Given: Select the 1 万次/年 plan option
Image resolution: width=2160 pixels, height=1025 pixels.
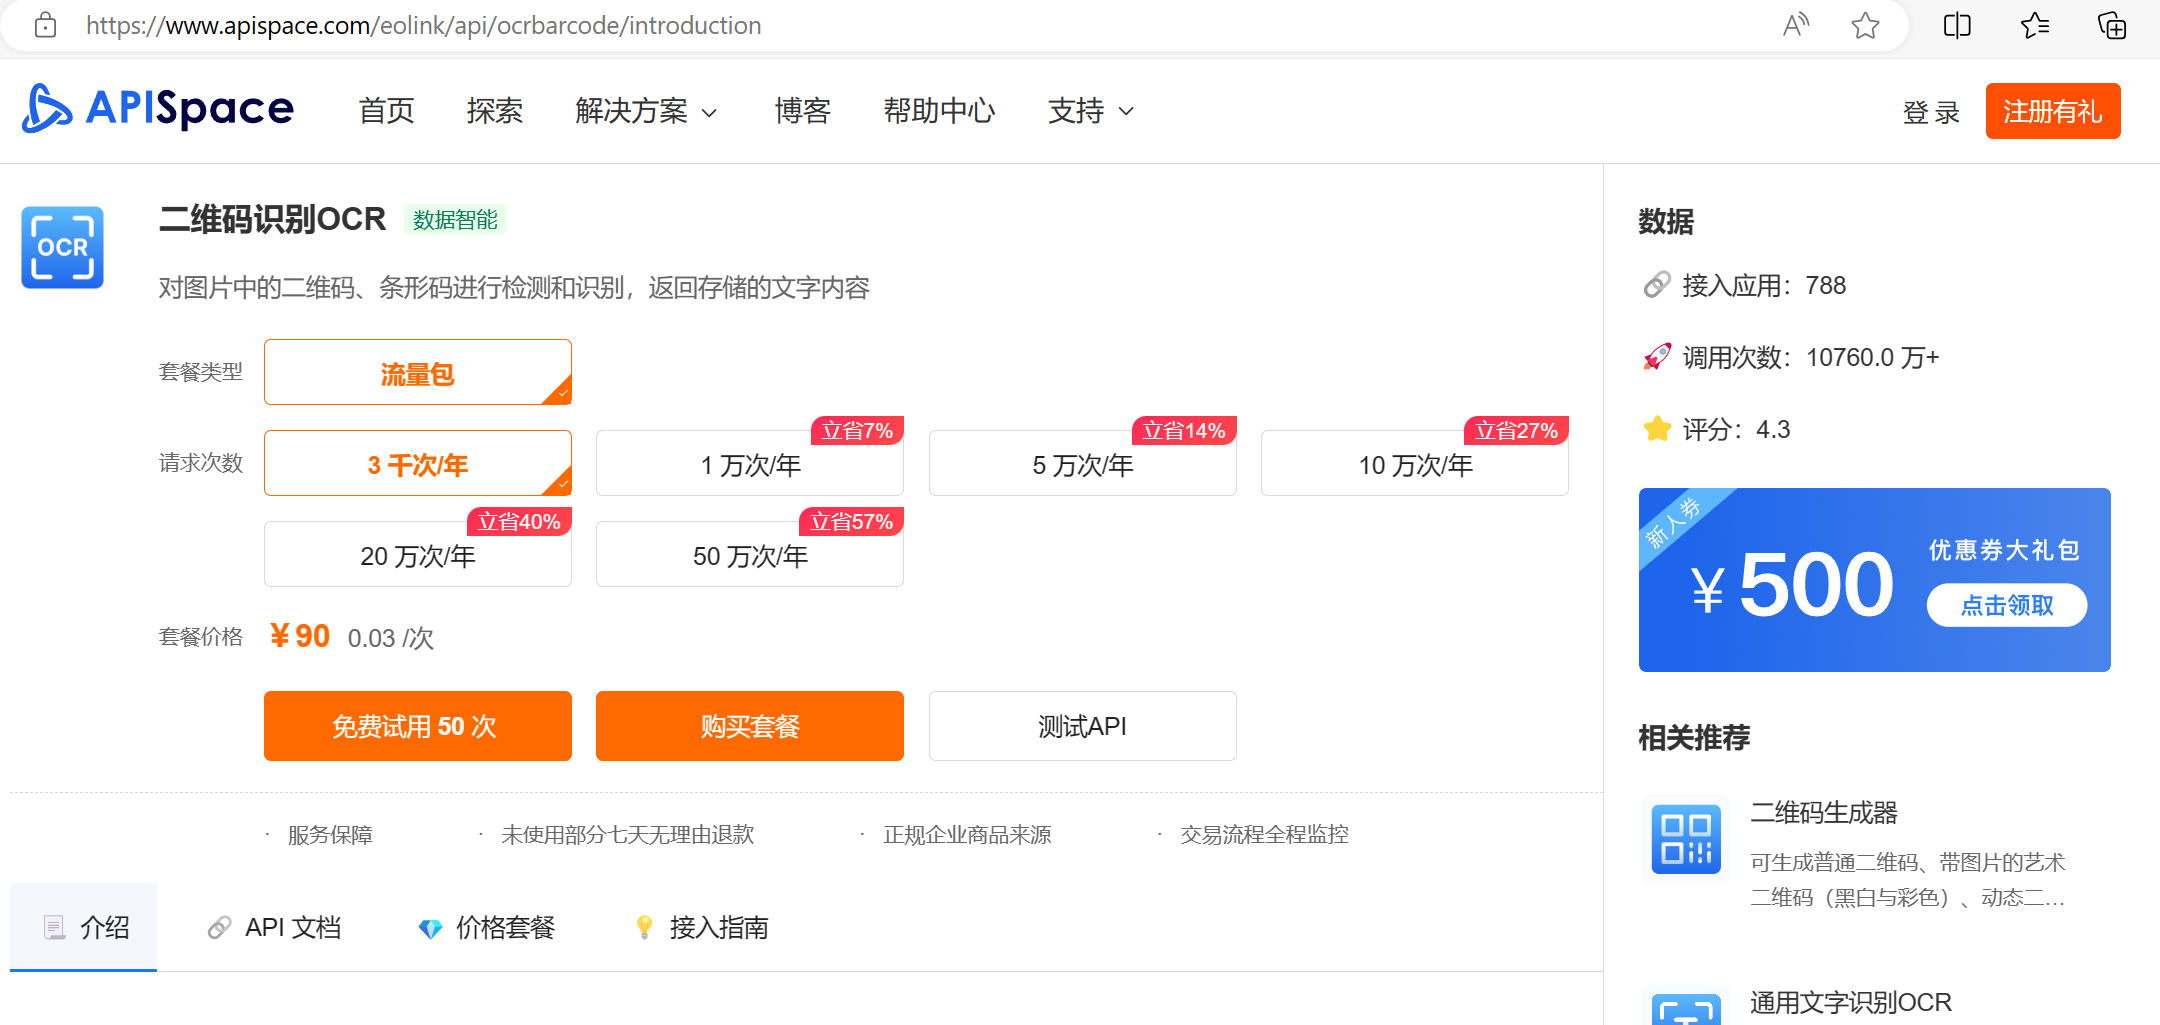Looking at the screenshot, I should 749,463.
